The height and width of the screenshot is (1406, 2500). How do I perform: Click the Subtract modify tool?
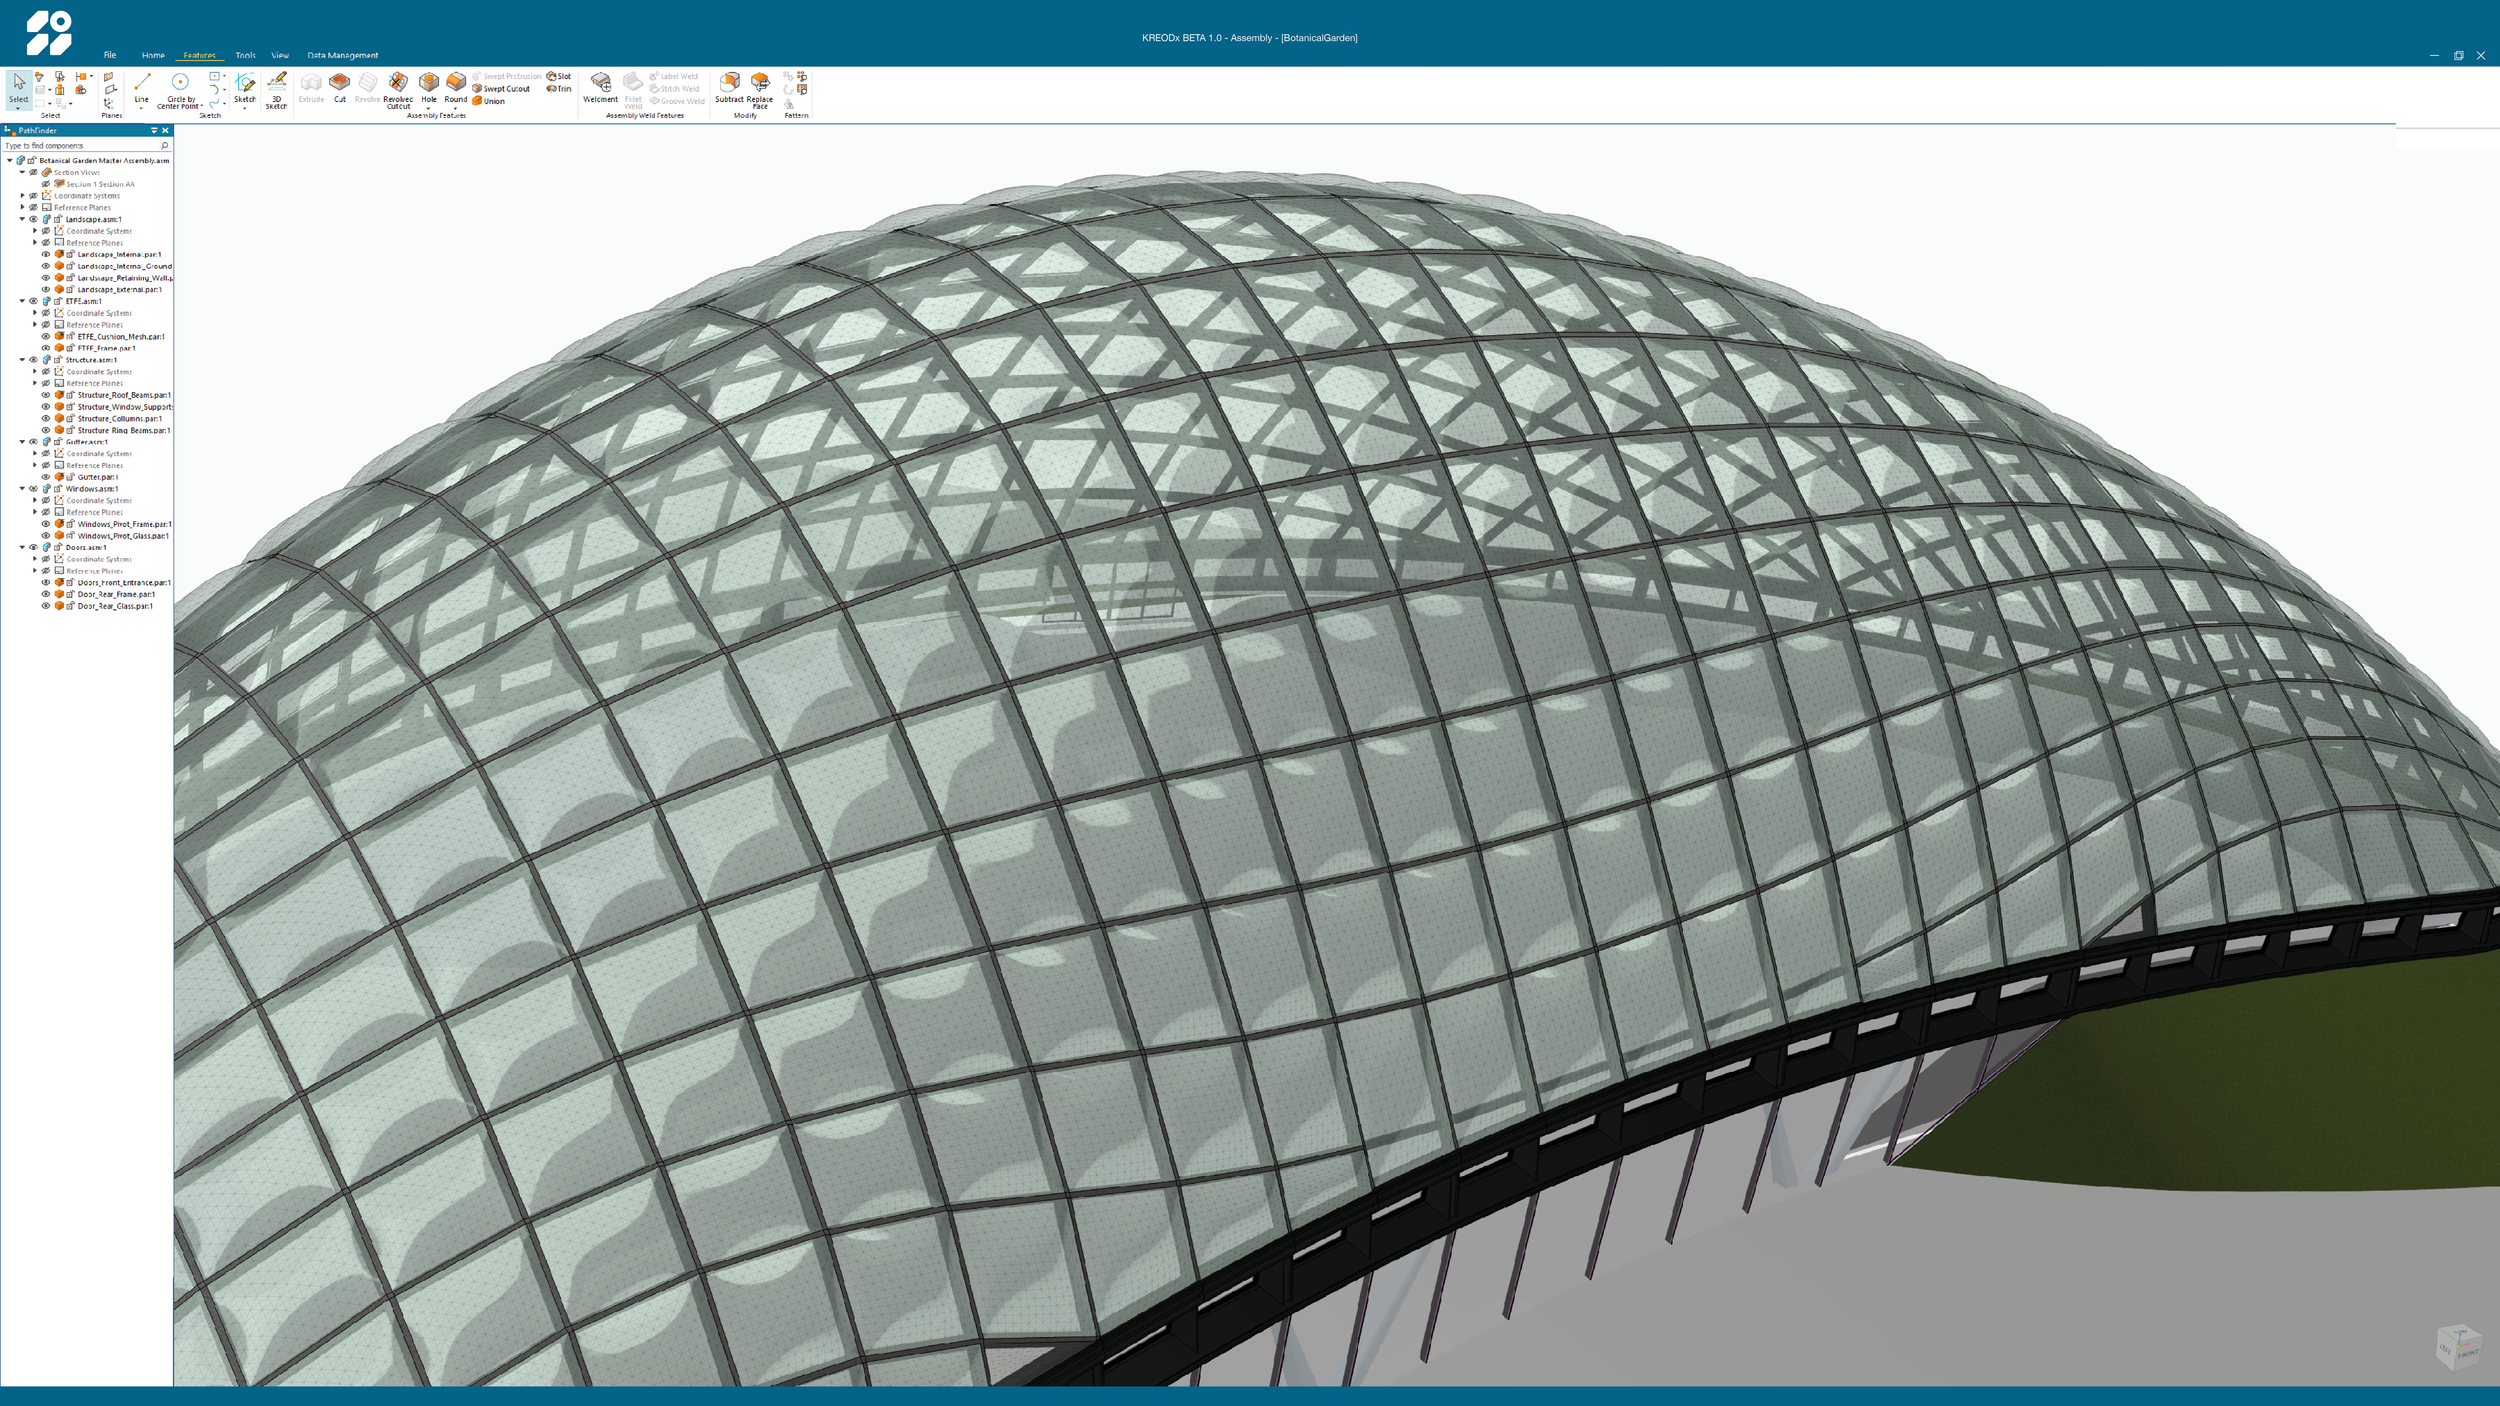729,86
